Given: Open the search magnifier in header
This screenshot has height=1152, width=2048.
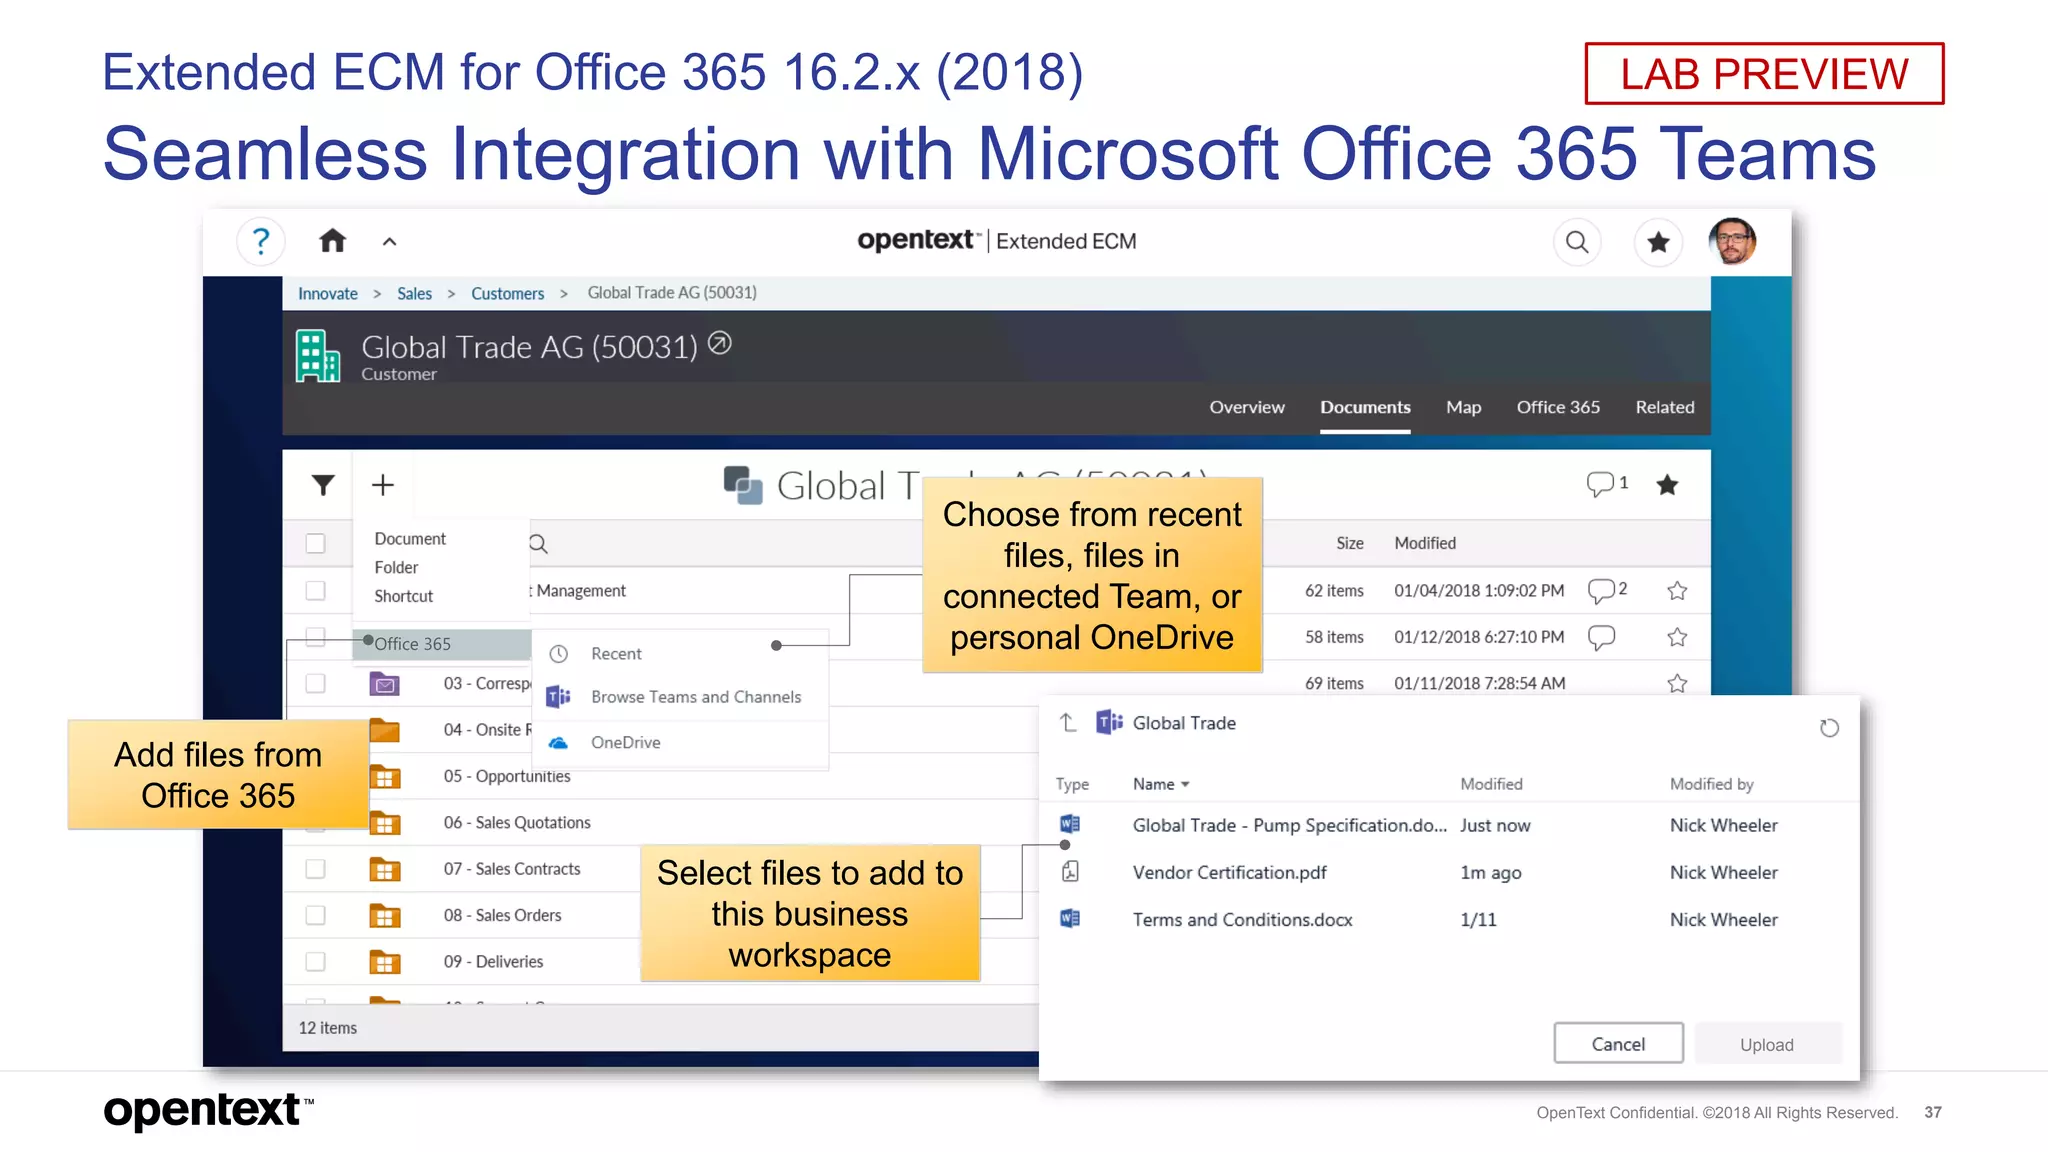Looking at the screenshot, I should 1577,242.
